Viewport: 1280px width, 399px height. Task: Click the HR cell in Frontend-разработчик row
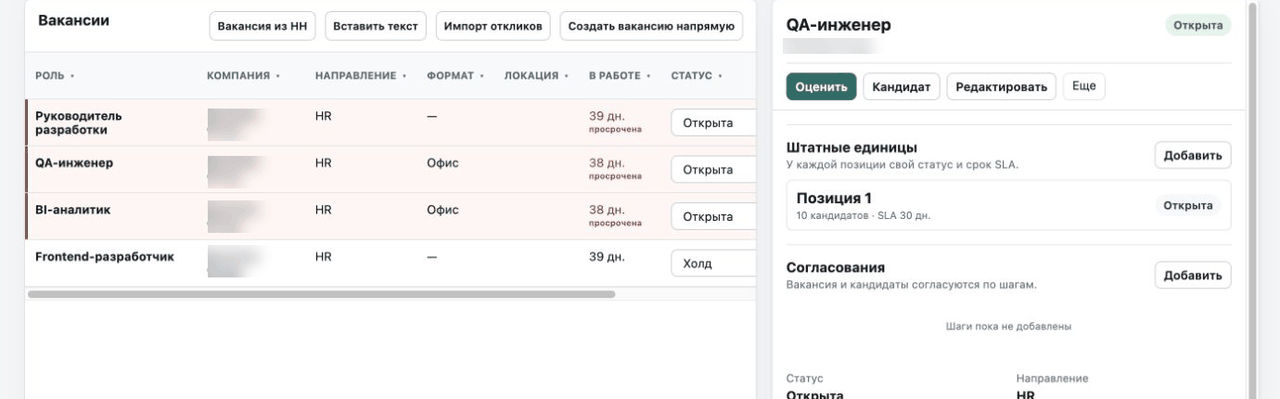tap(323, 257)
